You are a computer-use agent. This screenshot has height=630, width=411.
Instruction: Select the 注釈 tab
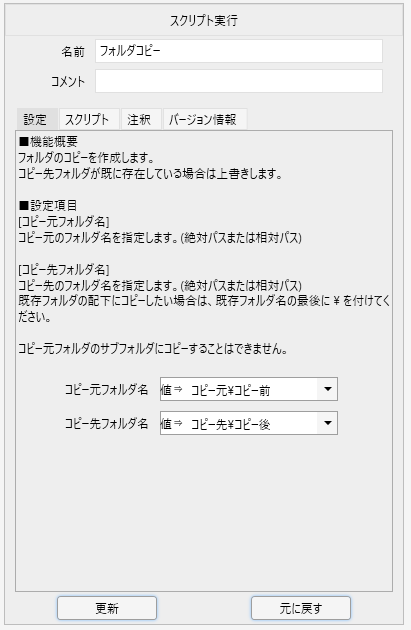141,119
